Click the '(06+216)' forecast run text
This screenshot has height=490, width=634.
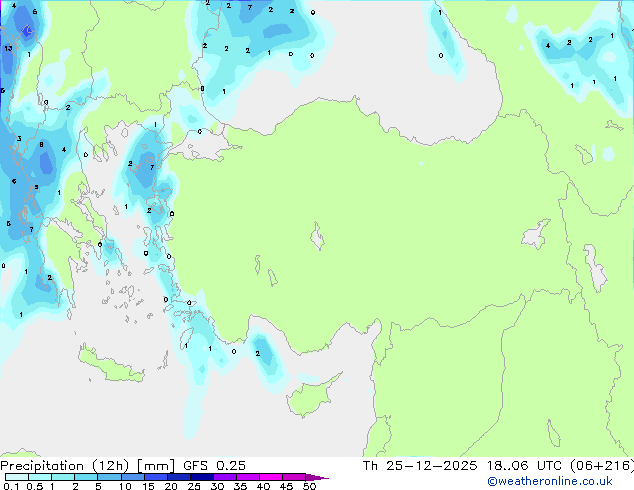click(602, 465)
